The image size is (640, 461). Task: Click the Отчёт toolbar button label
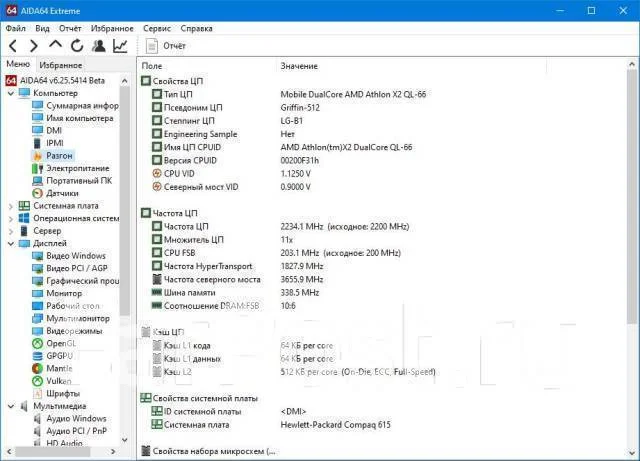click(x=174, y=46)
